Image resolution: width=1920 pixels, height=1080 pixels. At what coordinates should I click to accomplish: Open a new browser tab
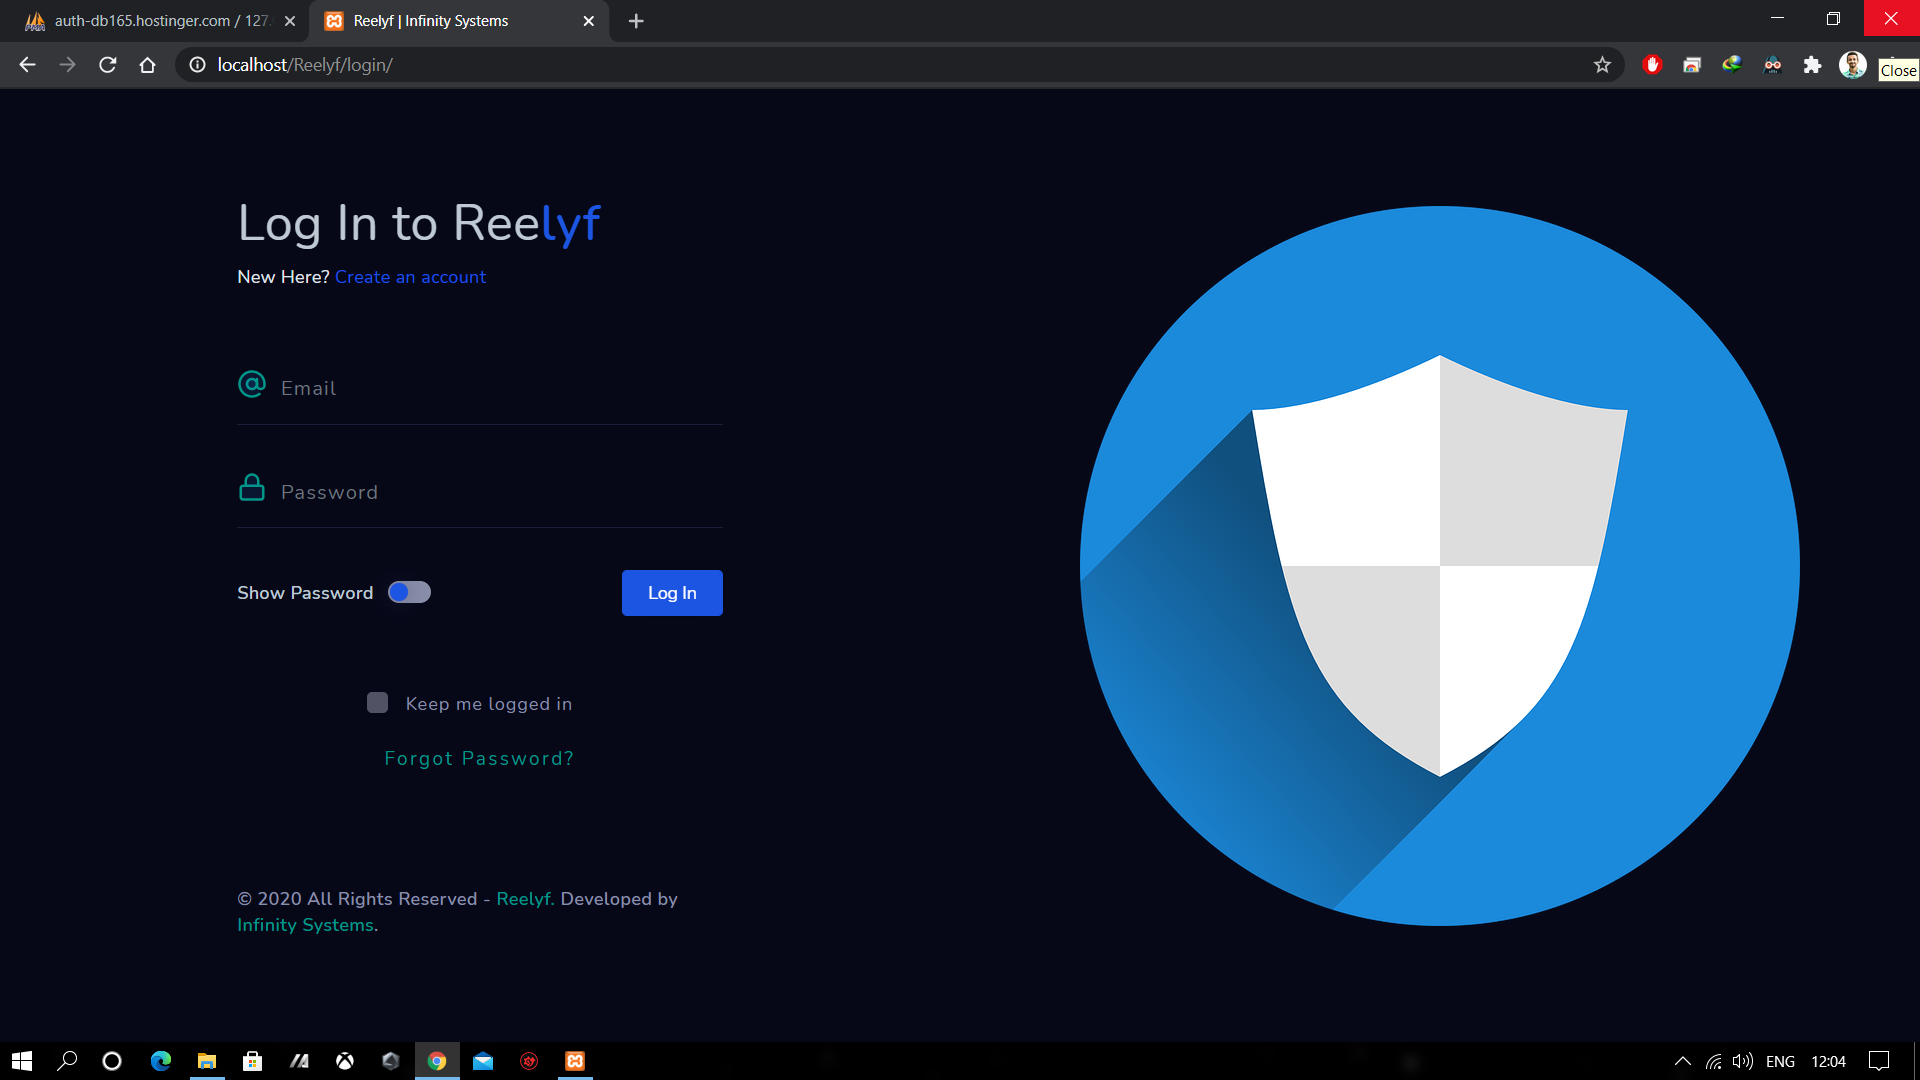[636, 20]
